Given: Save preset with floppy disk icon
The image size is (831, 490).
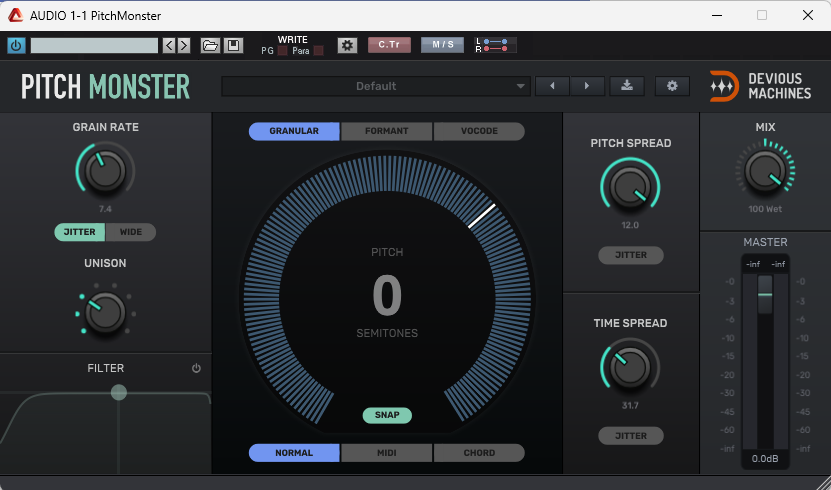Looking at the screenshot, I should (233, 46).
